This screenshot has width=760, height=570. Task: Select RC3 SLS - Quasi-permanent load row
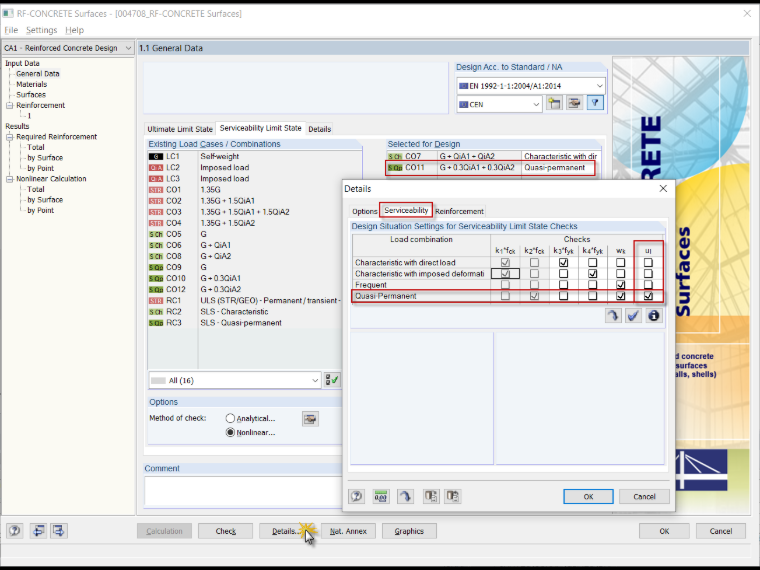[x=245, y=323]
